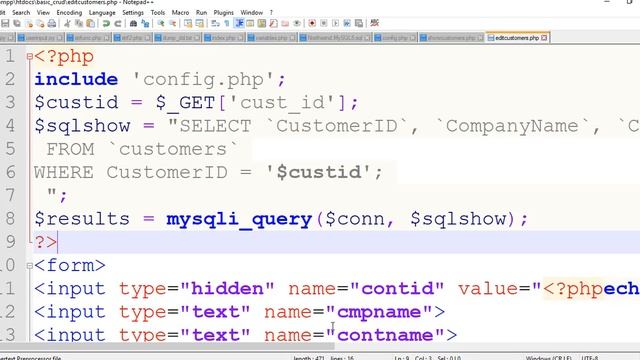Toggle file monitoring eye icon

(297, 23)
